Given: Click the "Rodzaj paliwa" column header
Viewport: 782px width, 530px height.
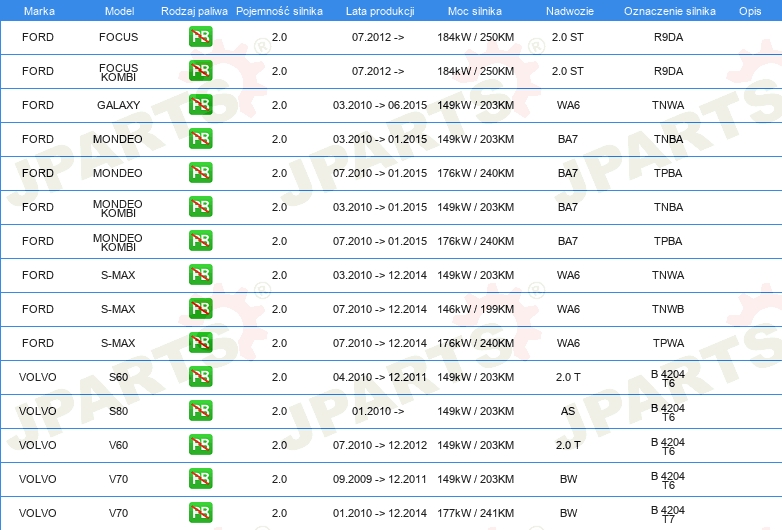Looking at the screenshot, I should tap(194, 11).
